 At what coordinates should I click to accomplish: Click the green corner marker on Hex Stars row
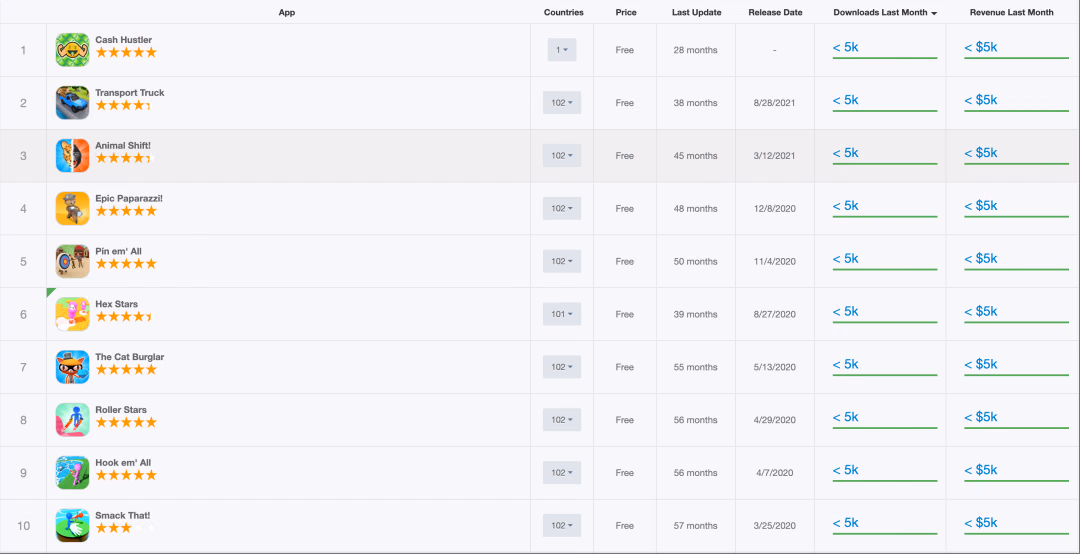(x=50, y=292)
